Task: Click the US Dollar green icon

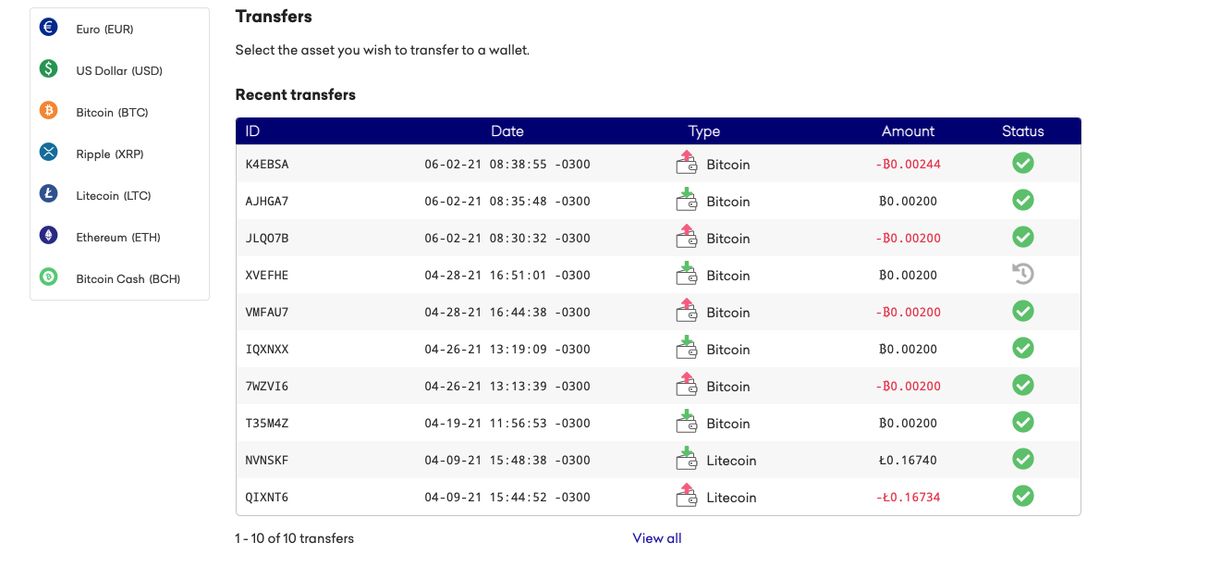Action: coord(48,70)
